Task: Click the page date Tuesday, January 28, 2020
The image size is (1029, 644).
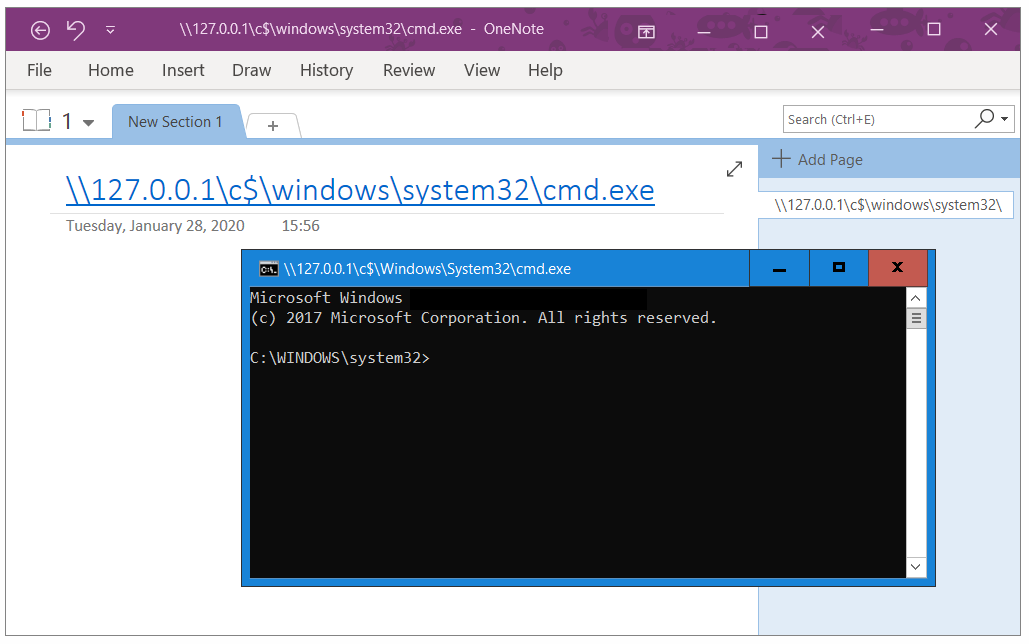Action: tap(155, 226)
